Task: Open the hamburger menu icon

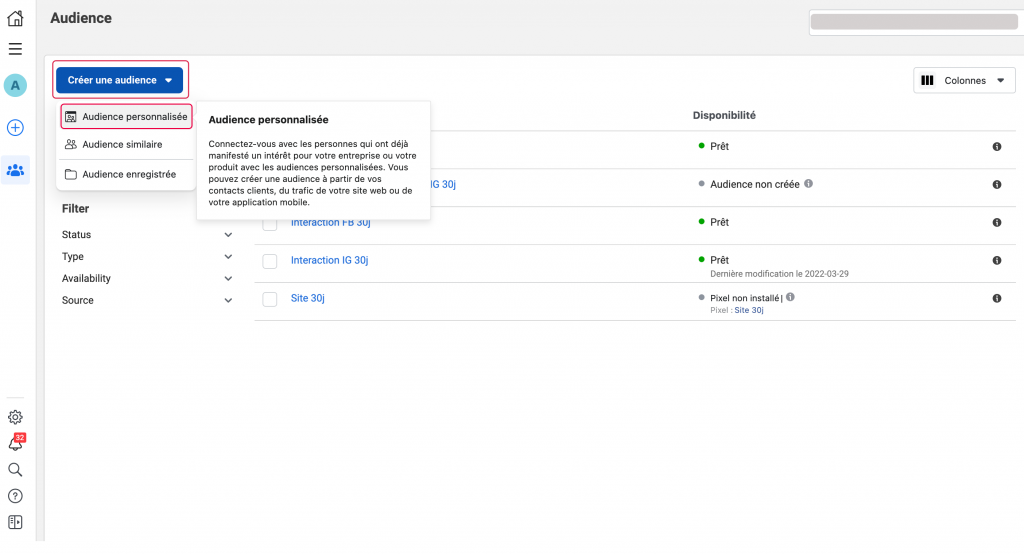Action: [x=15, y=49]
